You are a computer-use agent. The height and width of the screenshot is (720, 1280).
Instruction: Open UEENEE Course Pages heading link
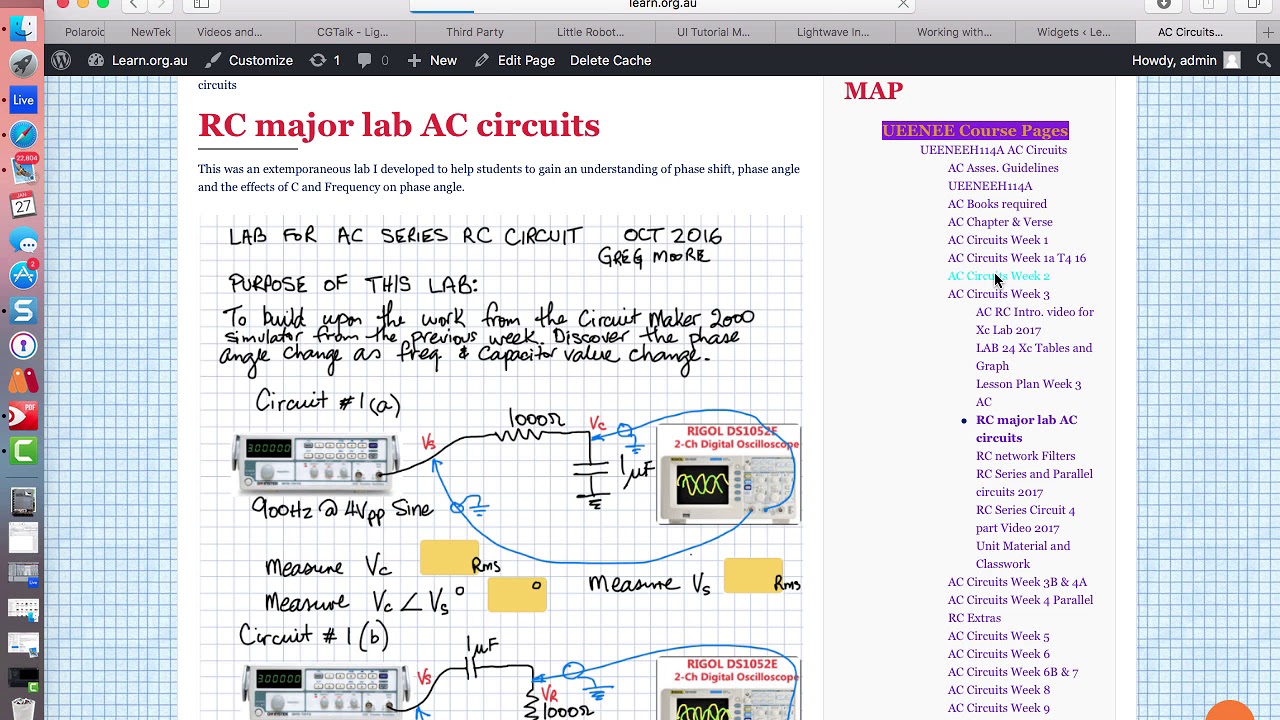coord(975,130)
